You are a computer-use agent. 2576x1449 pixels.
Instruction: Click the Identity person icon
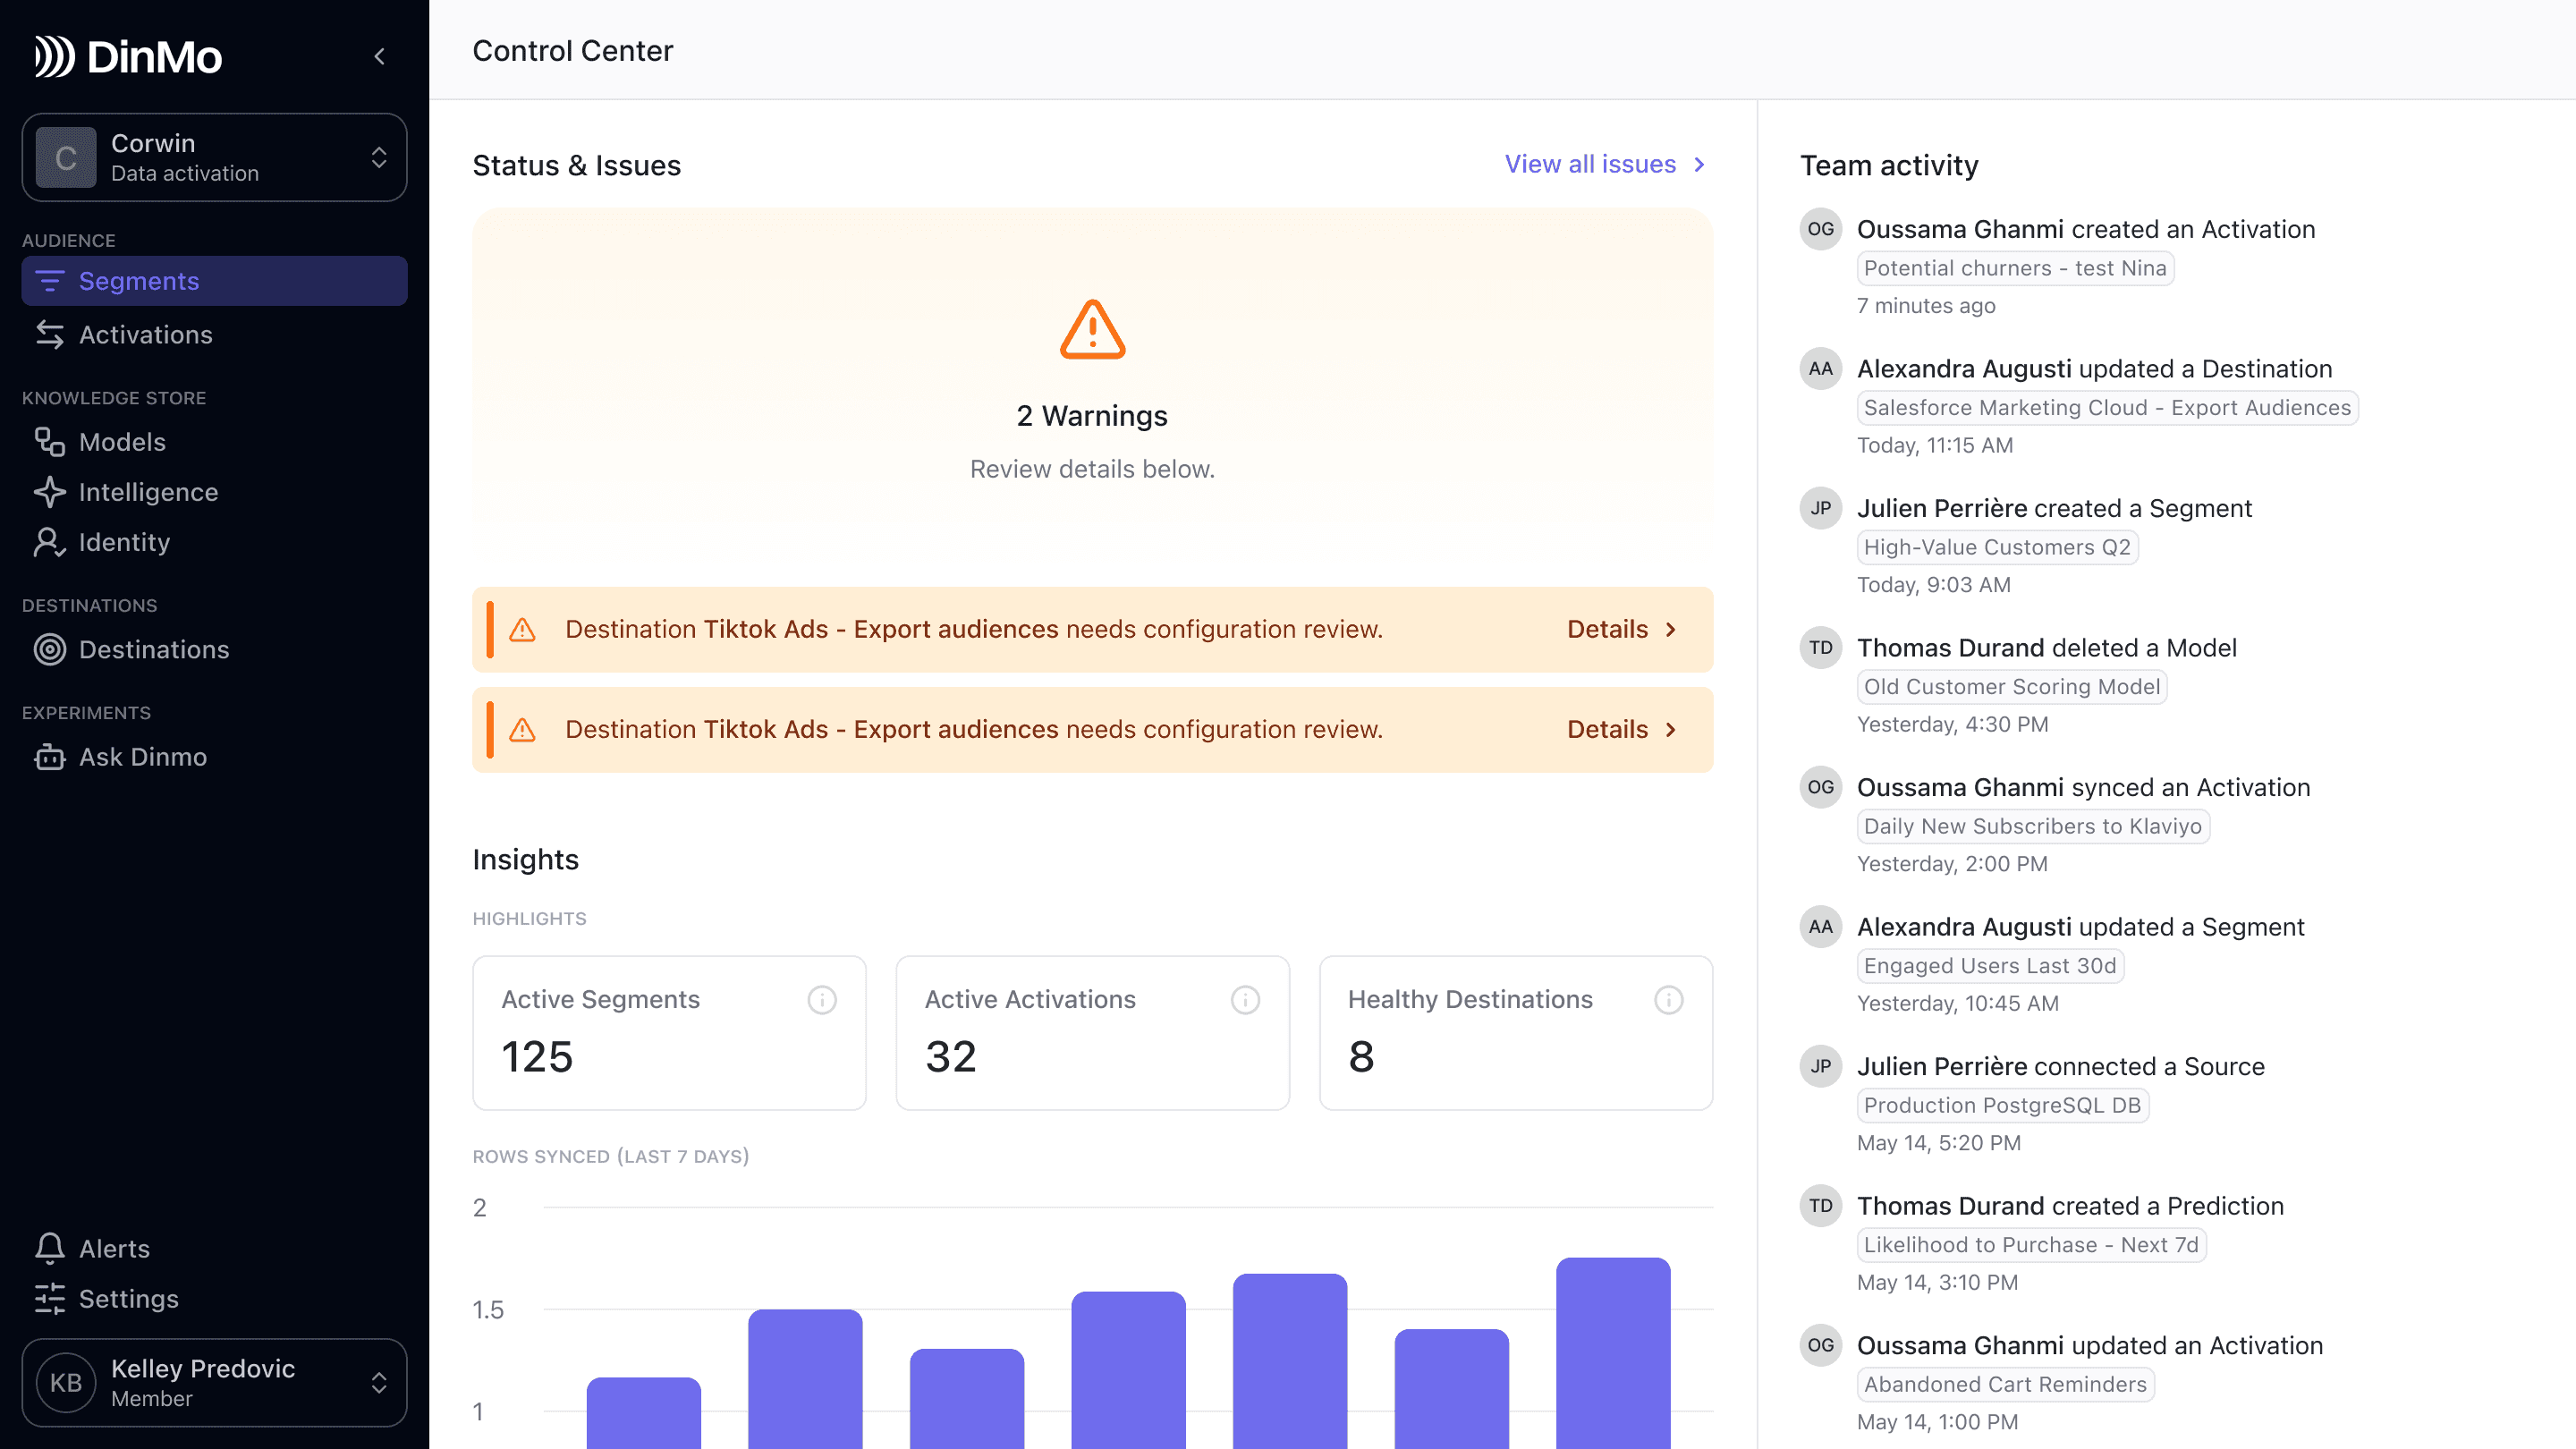point(49,542)
